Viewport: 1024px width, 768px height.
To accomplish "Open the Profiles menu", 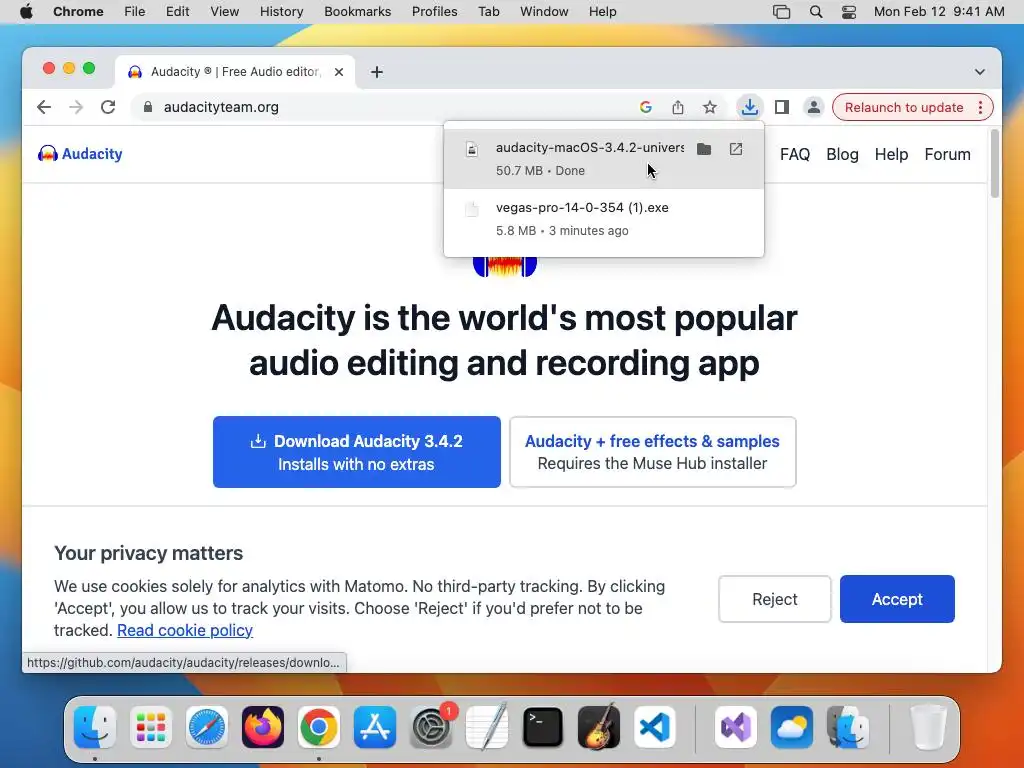I will (x=434, y=12).
